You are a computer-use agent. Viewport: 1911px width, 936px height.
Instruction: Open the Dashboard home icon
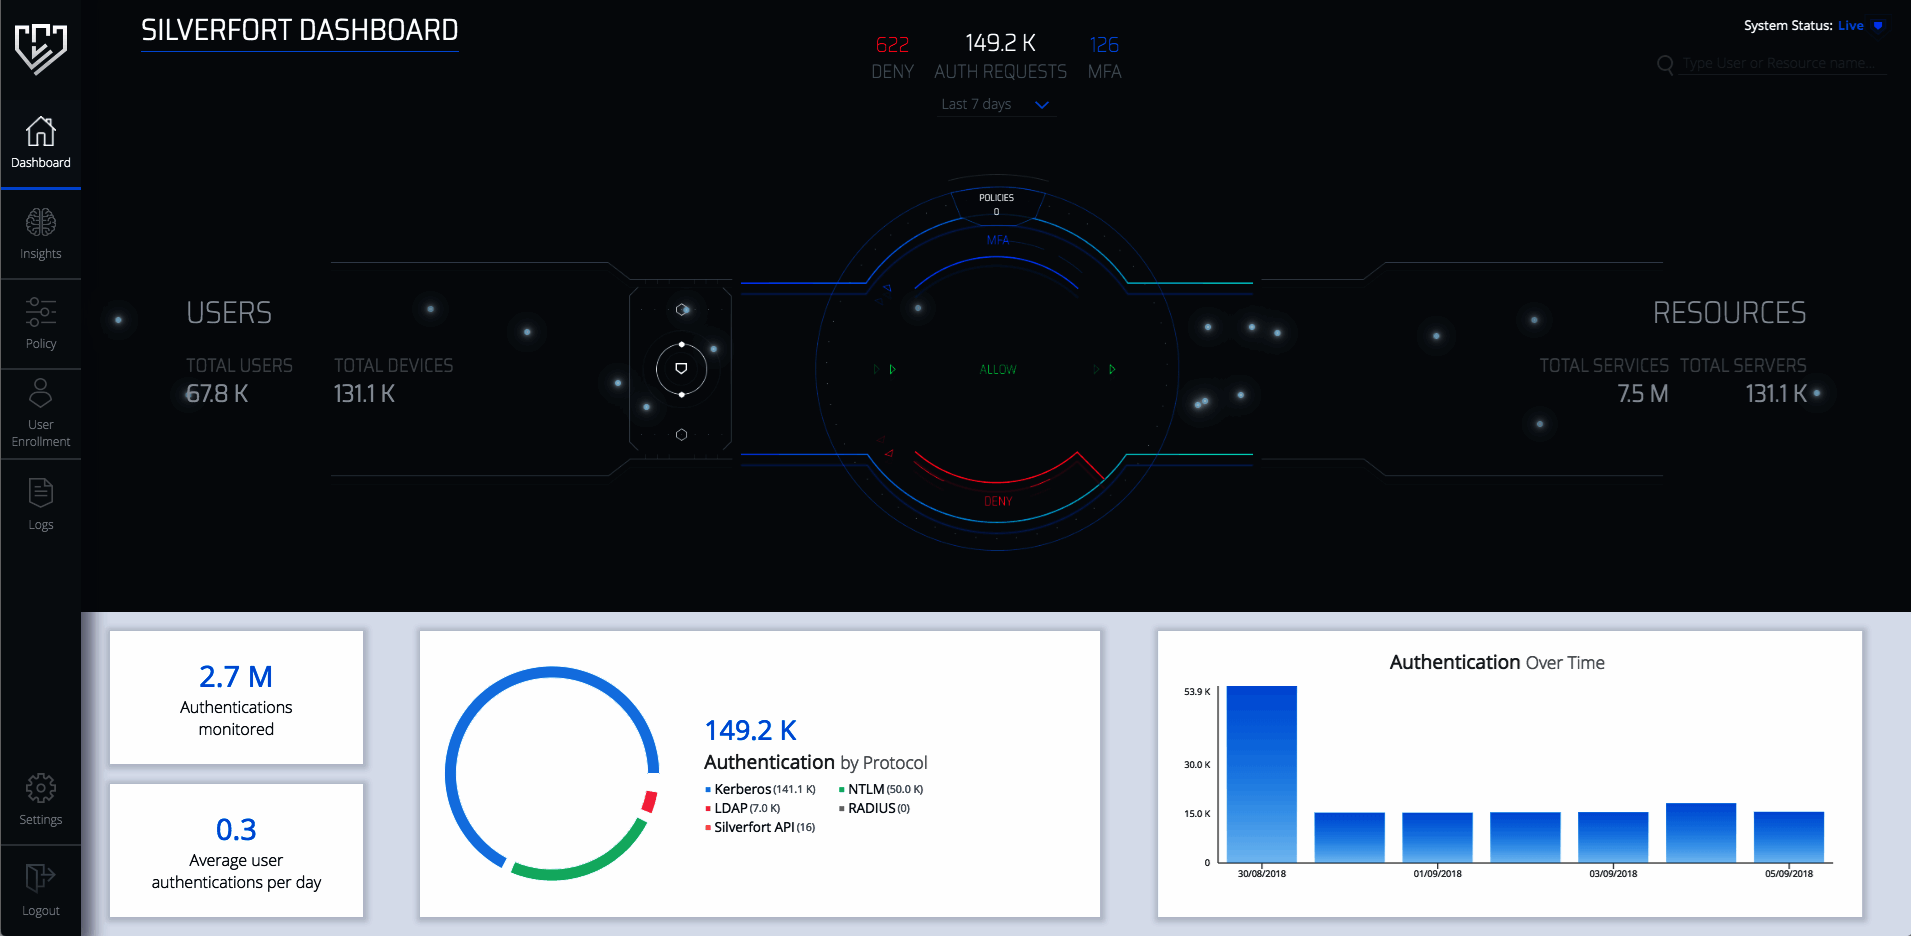point(41,131)
